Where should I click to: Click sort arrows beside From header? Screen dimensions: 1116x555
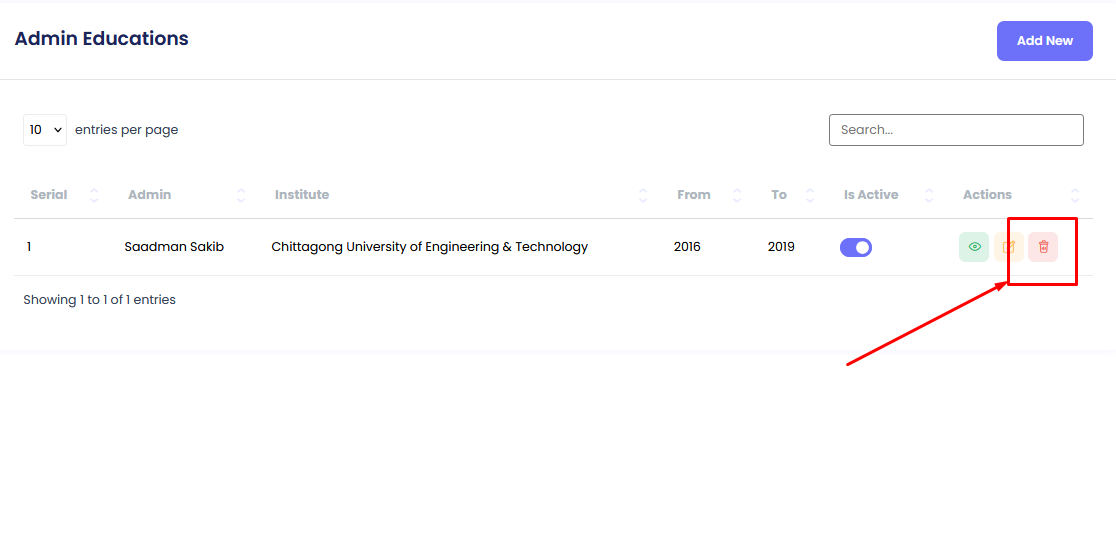[x=737, y=195]
